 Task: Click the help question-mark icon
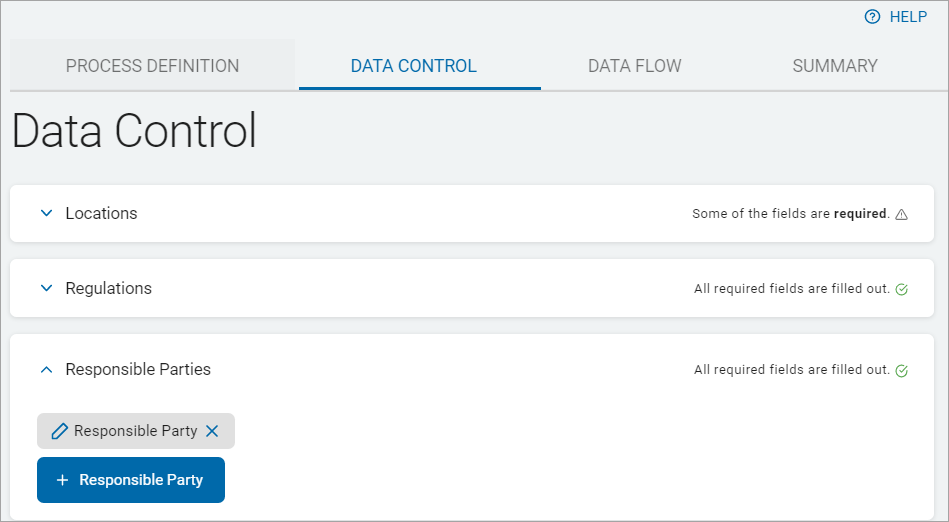tap(872, 17)
